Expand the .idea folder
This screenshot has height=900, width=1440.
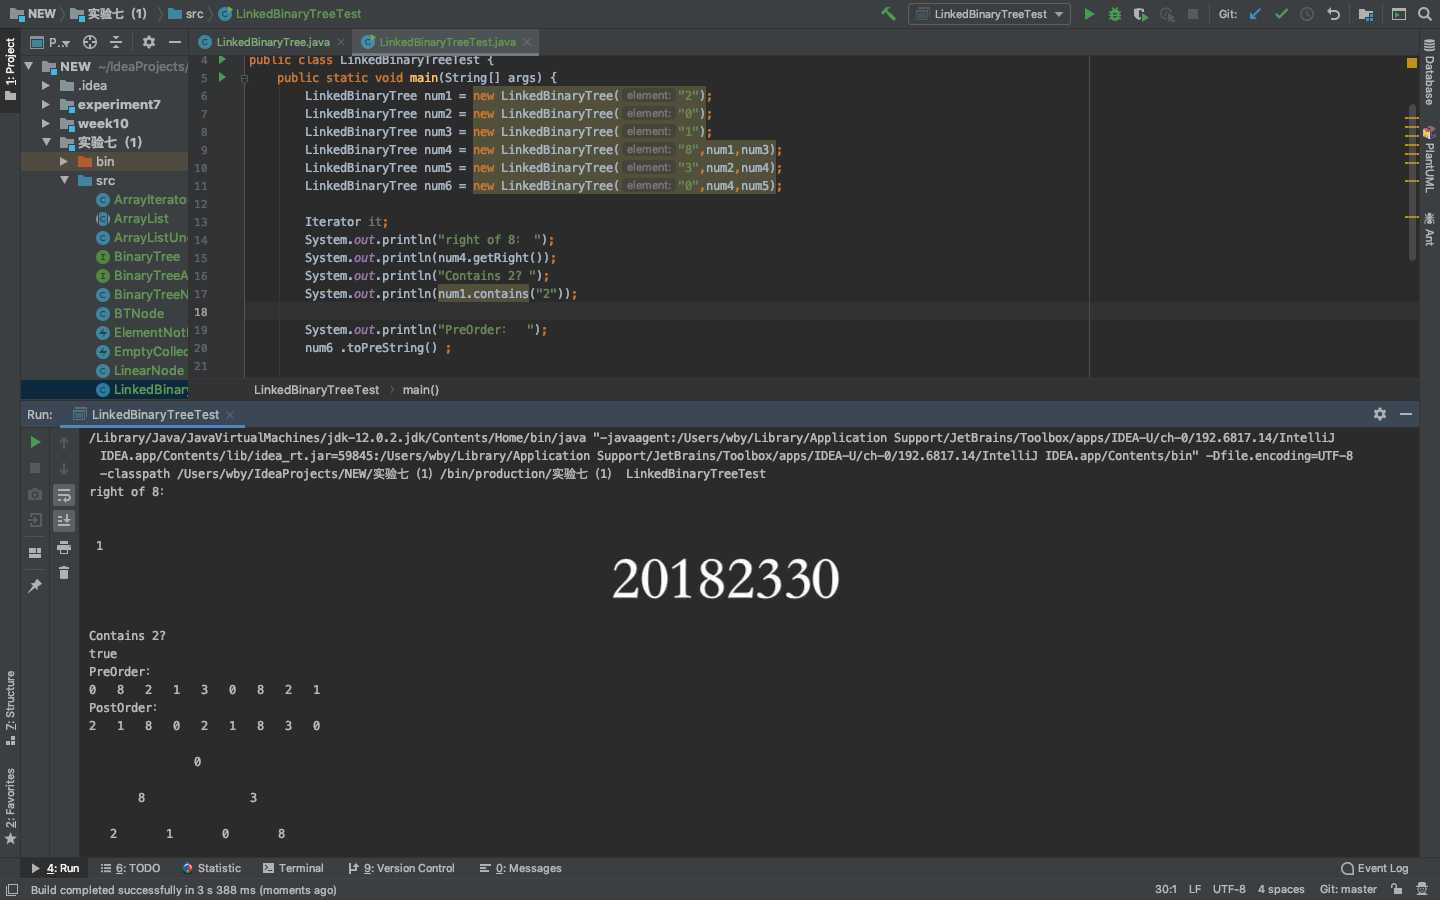46,85
